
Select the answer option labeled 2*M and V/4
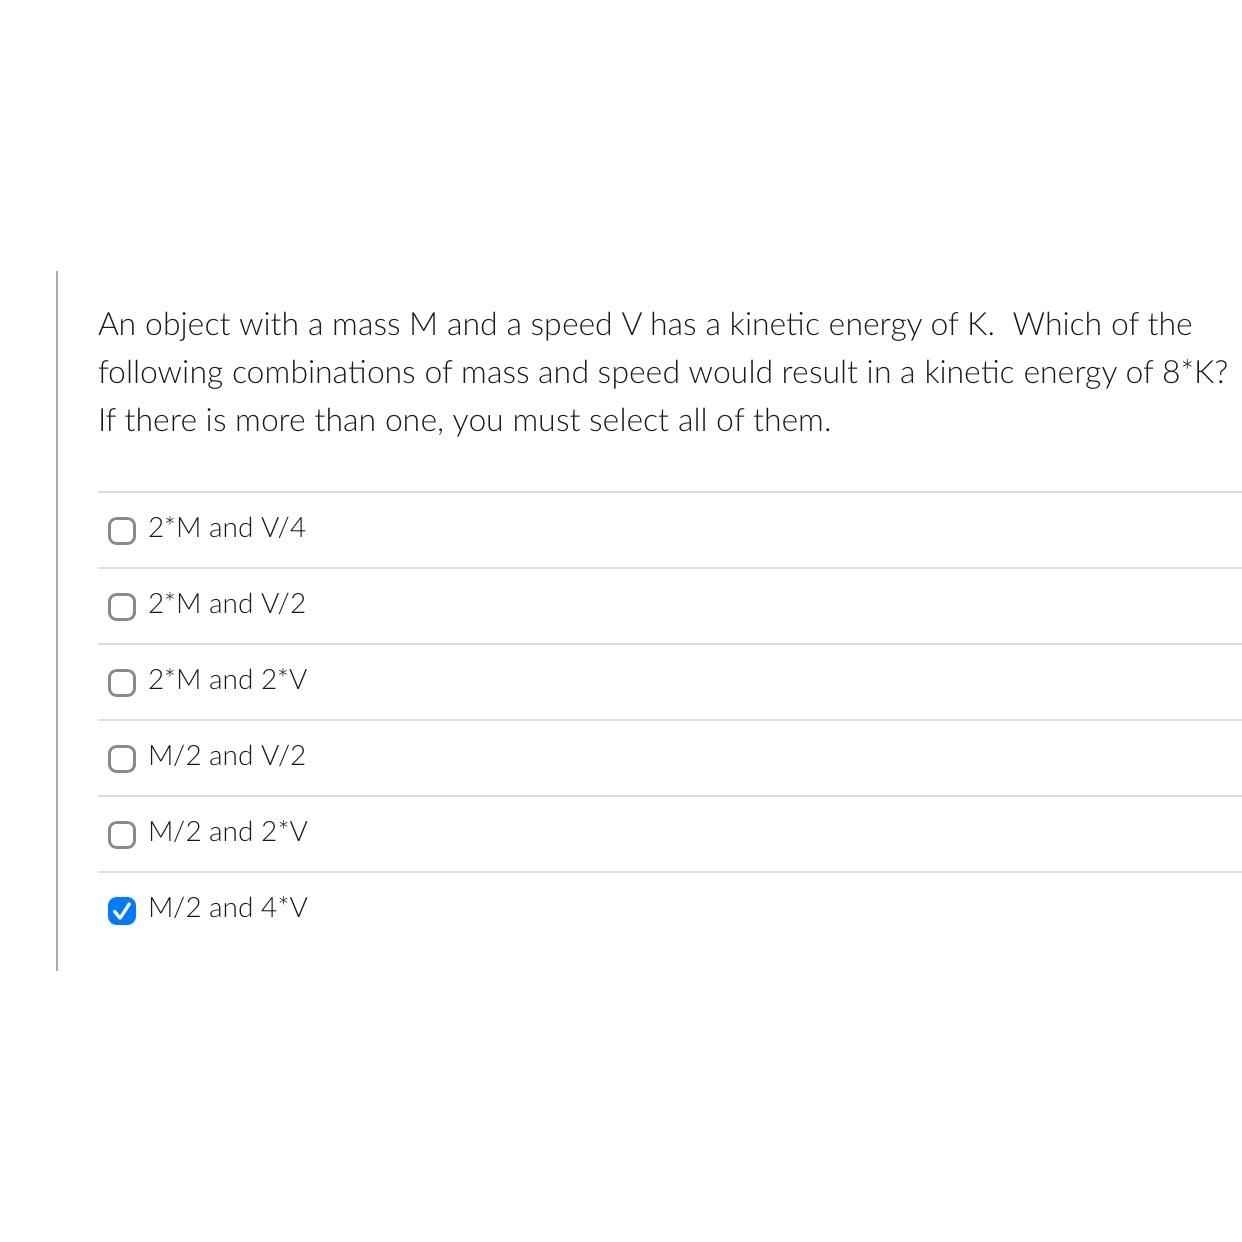point(226,527)
